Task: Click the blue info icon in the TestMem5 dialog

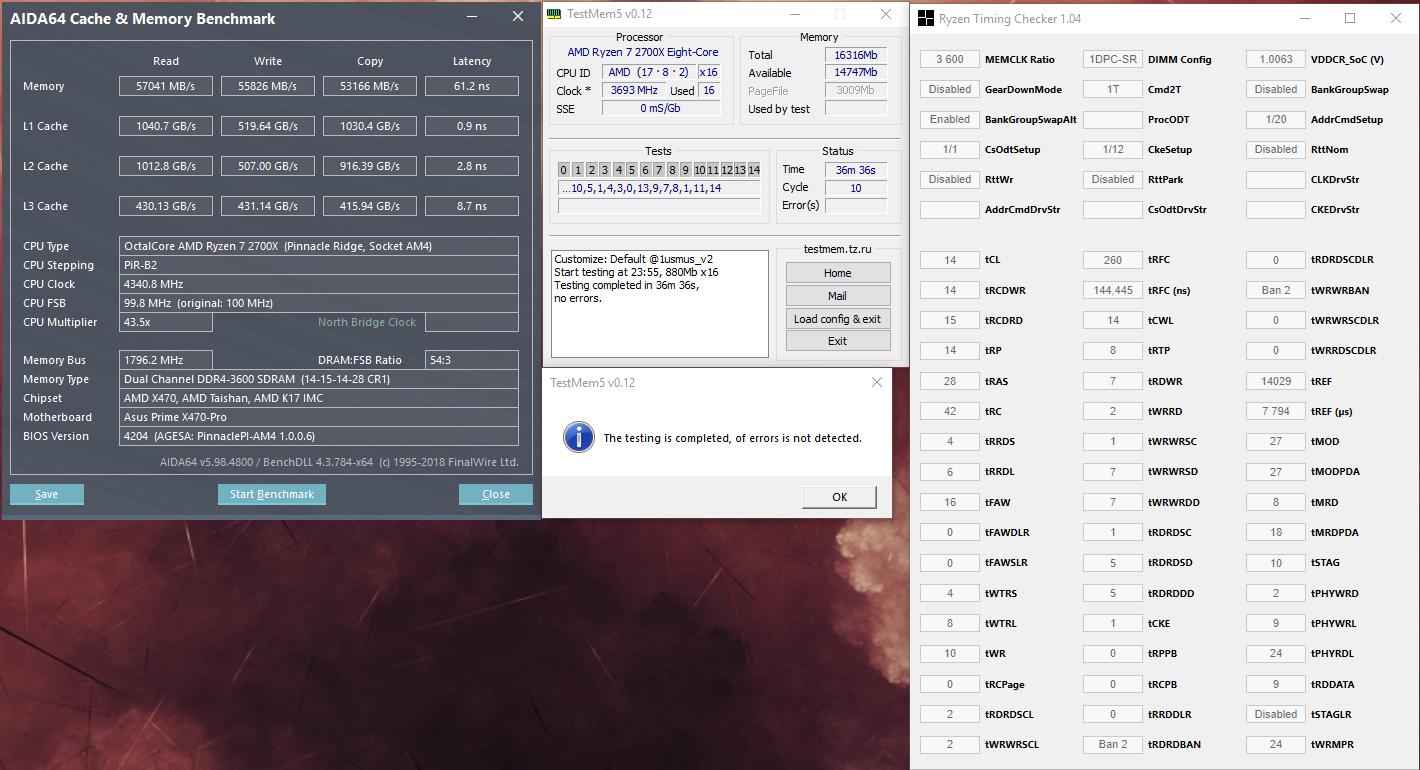Action: (578, 437)
